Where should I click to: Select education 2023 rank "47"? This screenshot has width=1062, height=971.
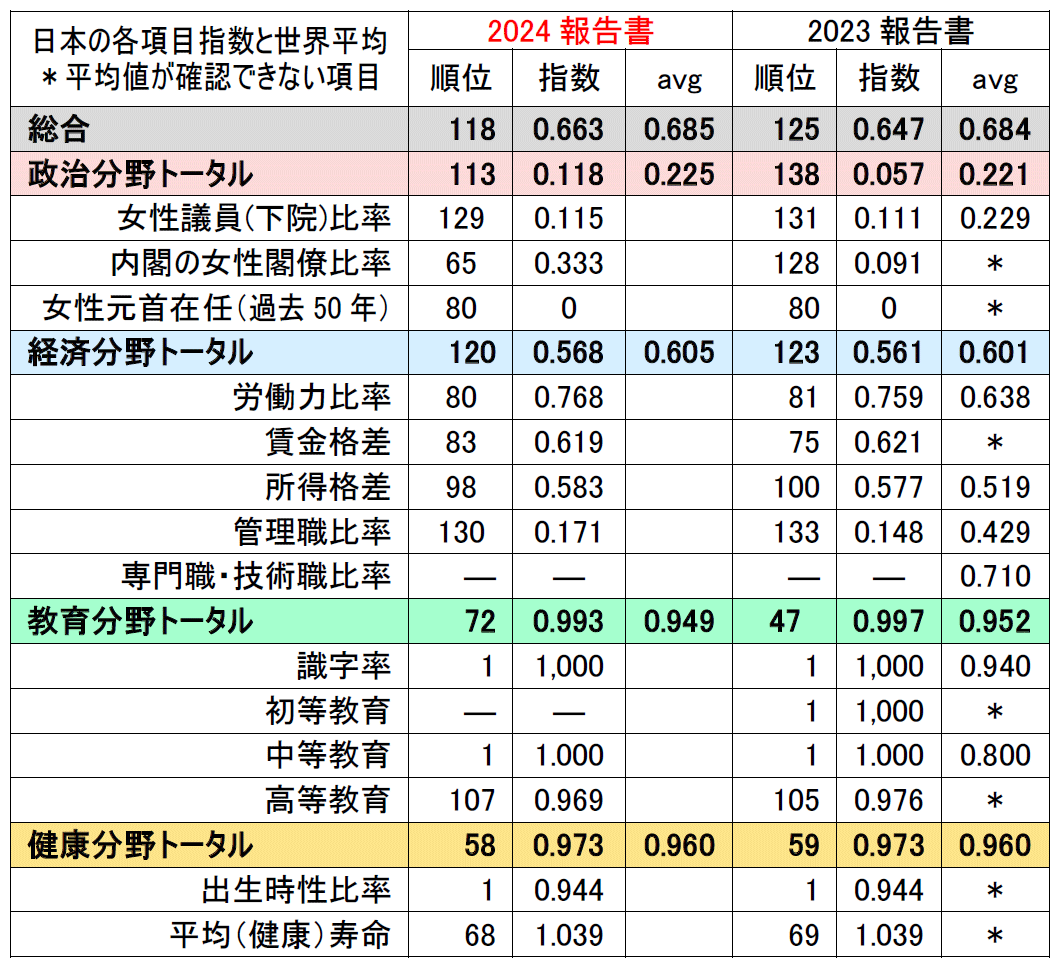(784, 622)
